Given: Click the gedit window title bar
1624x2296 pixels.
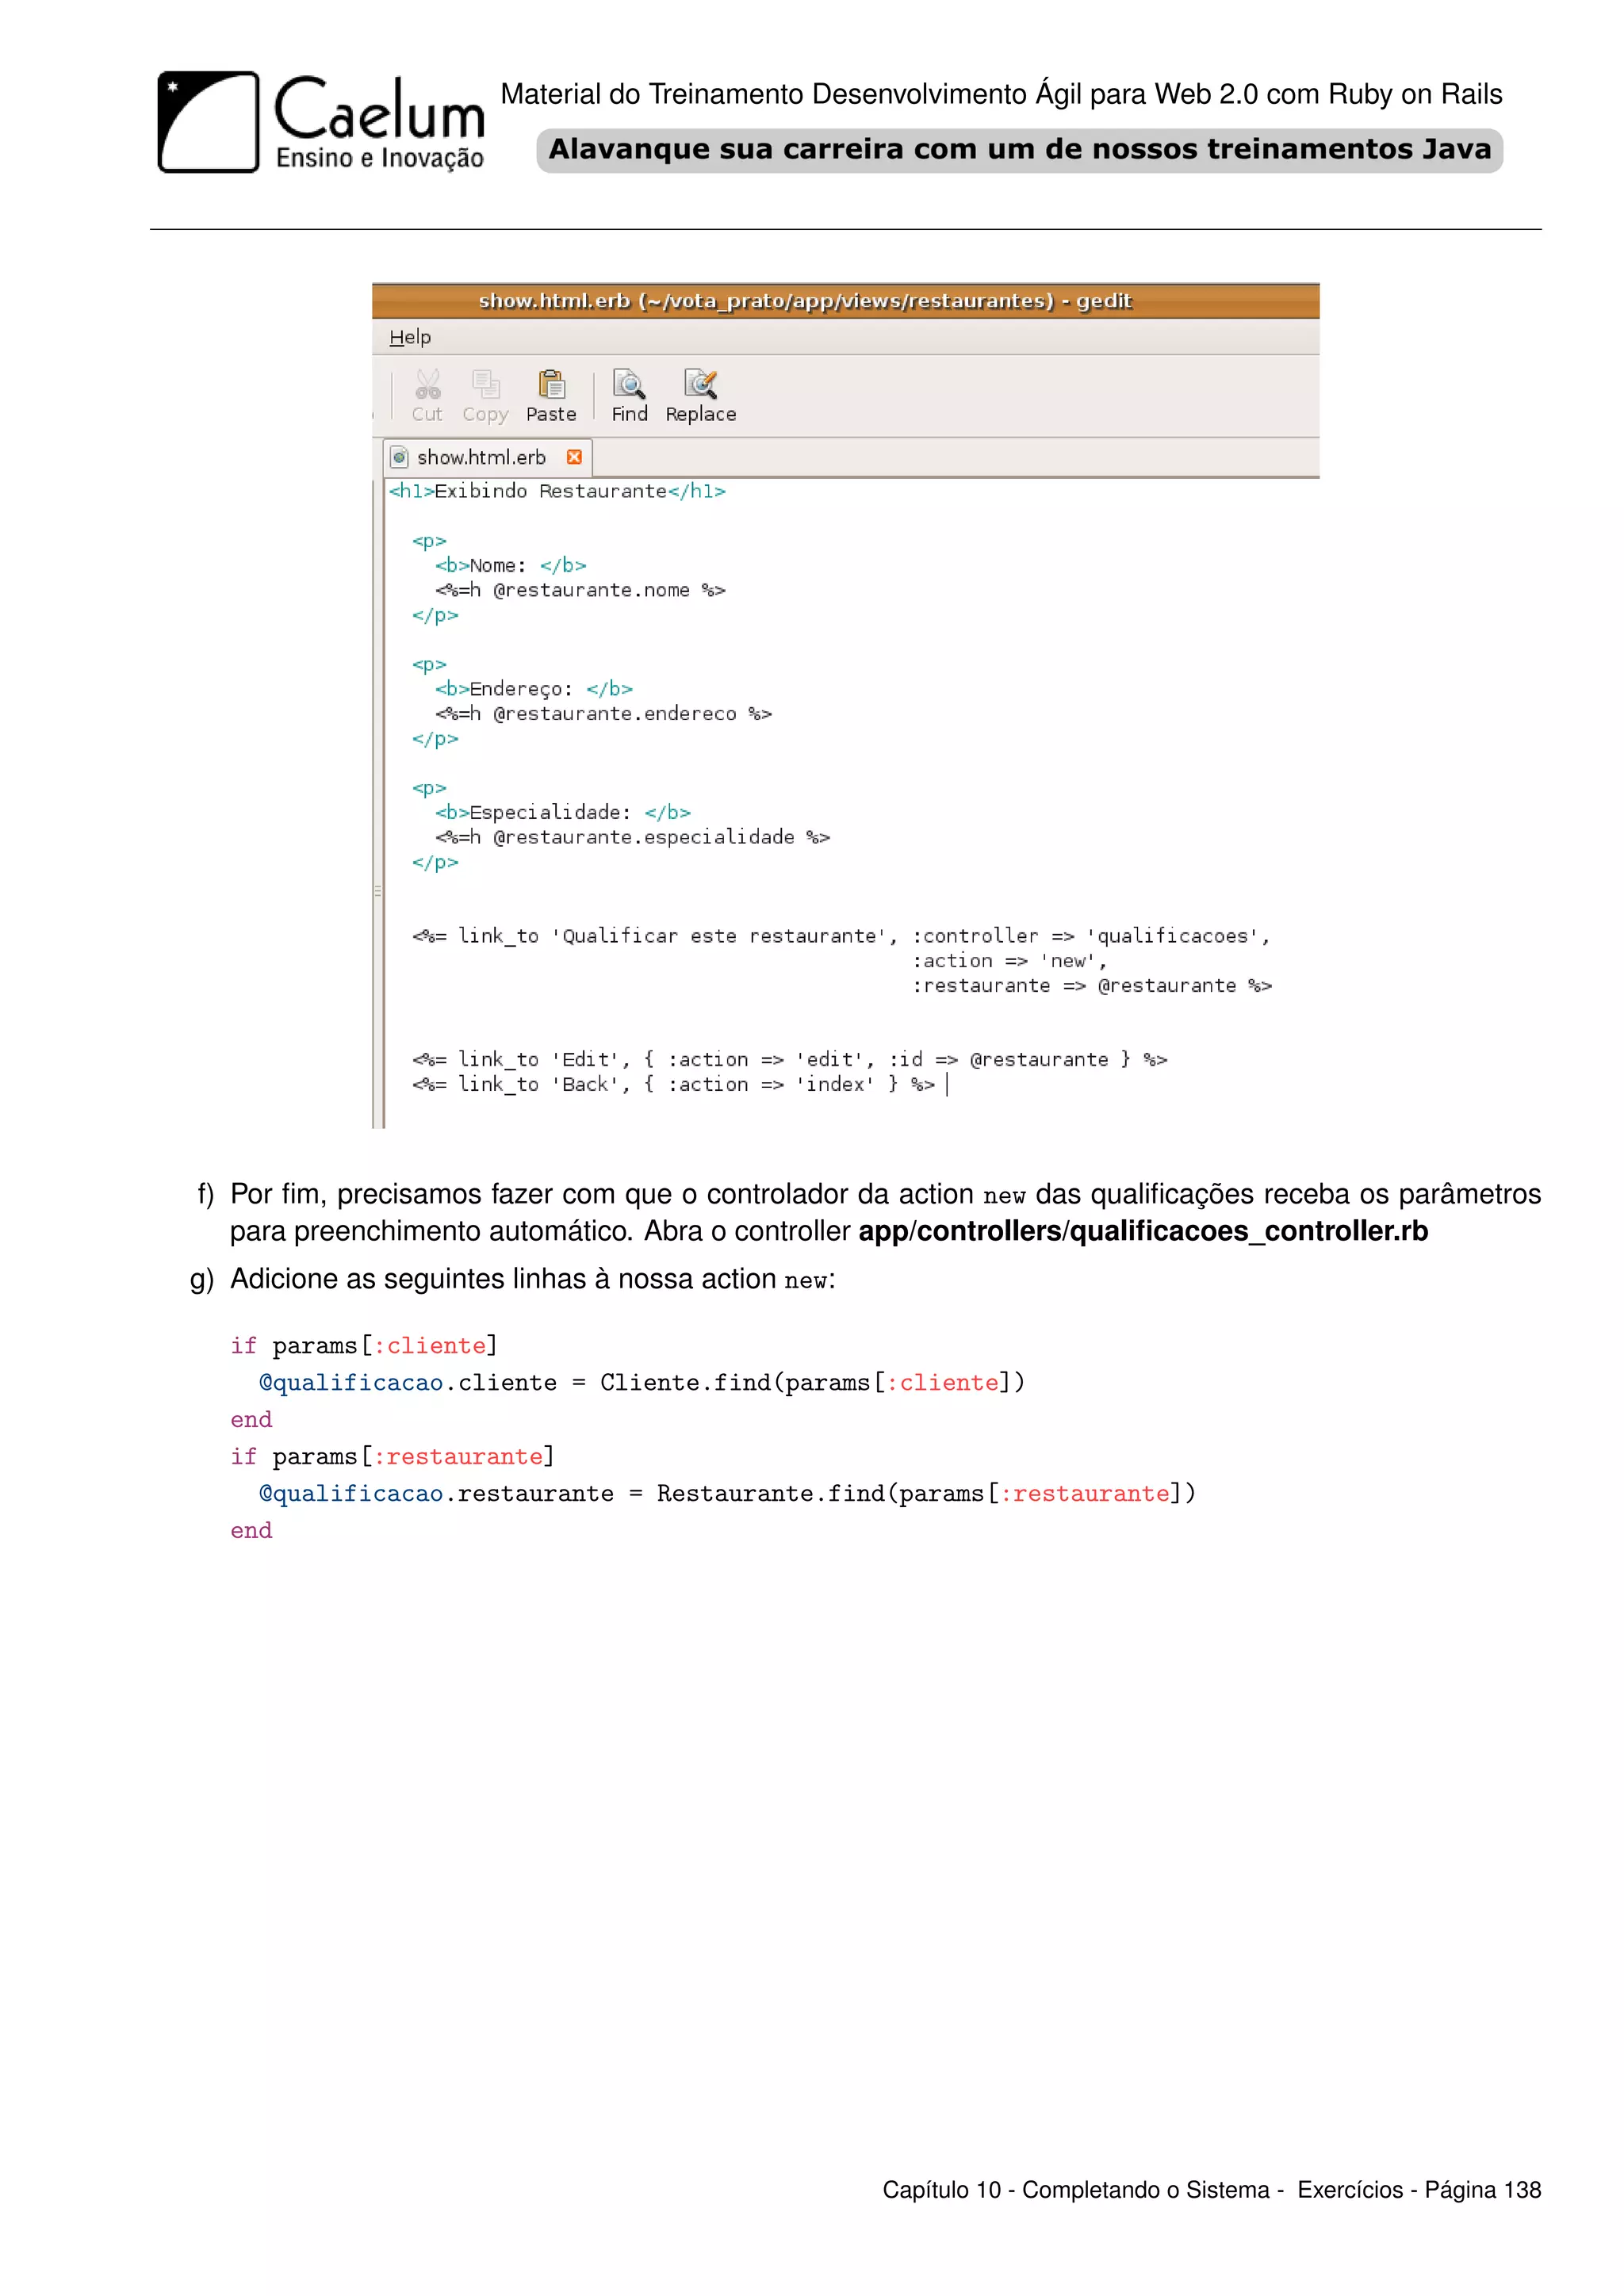Looking at the screenshot, I should click(x=846, y=301).
